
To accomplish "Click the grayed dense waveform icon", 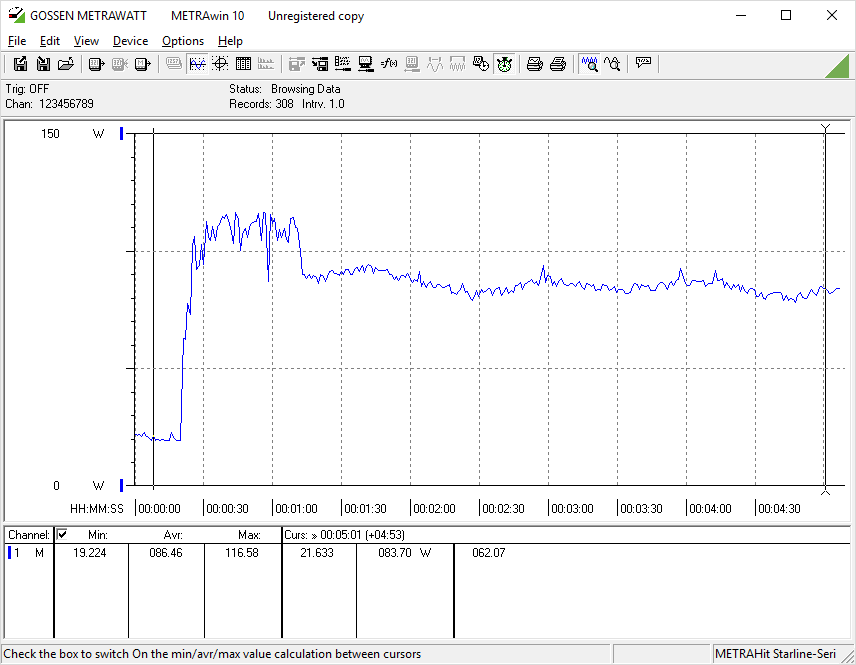I will click(457, 64).
